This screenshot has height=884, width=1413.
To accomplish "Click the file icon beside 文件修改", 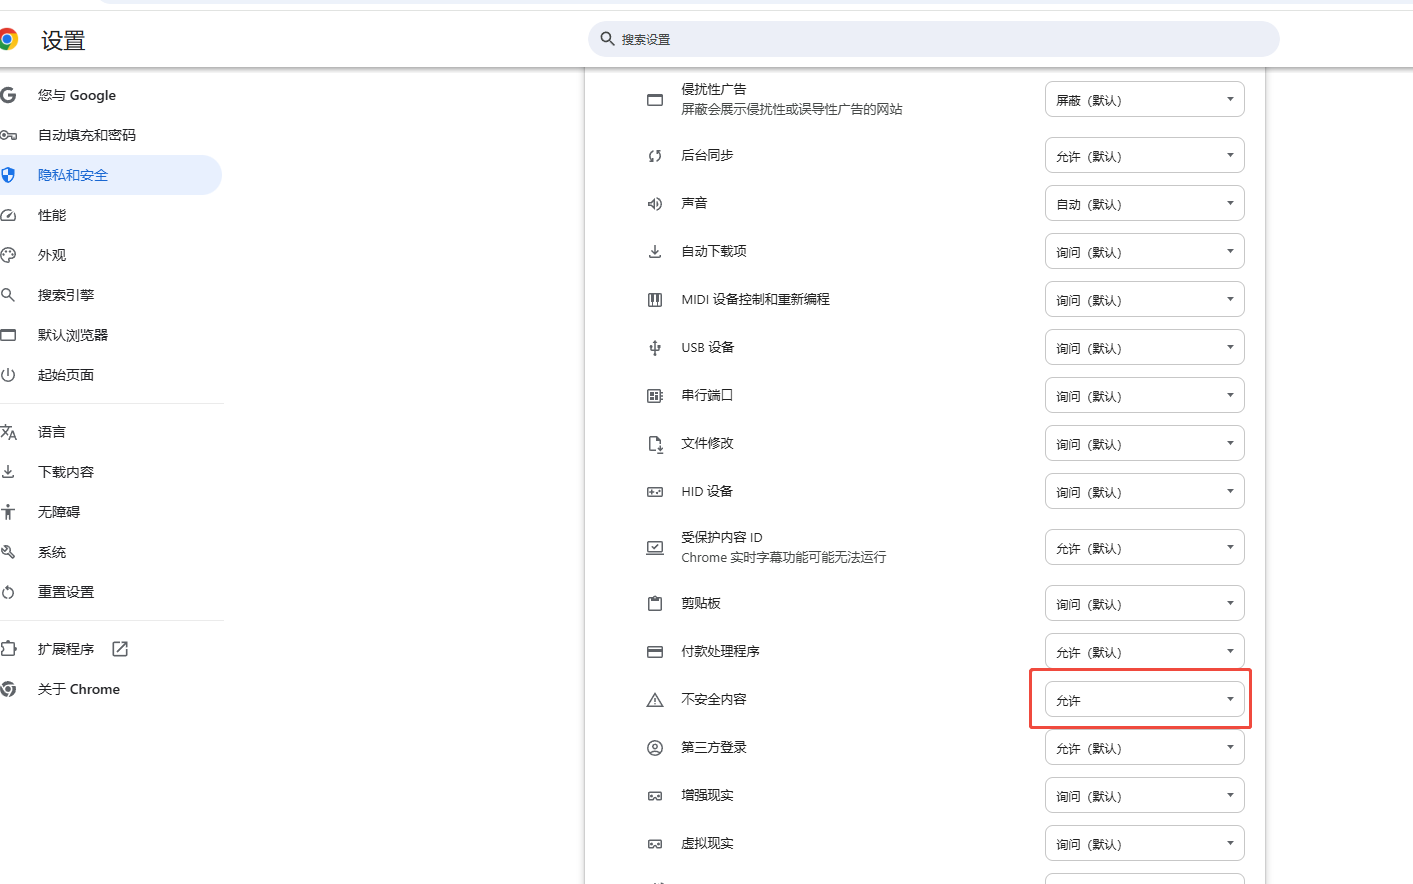I will [x=655, y=444].
